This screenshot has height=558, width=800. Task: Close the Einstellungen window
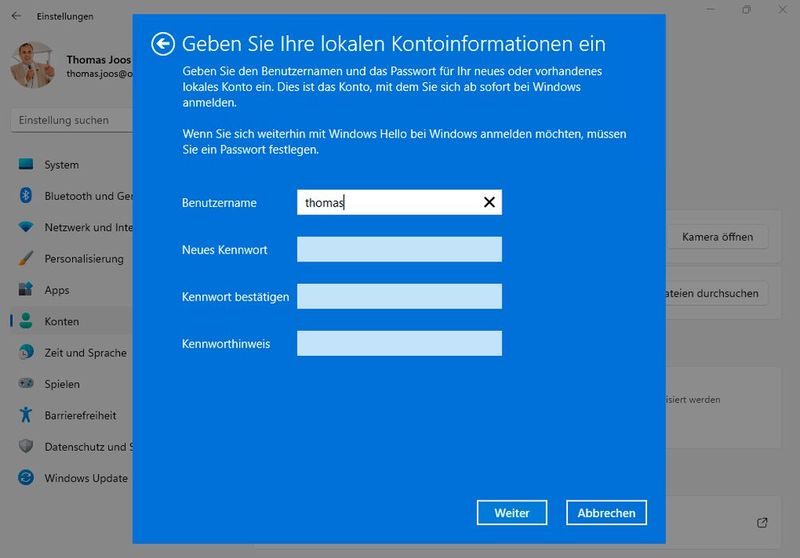click(x=783, y=10)
